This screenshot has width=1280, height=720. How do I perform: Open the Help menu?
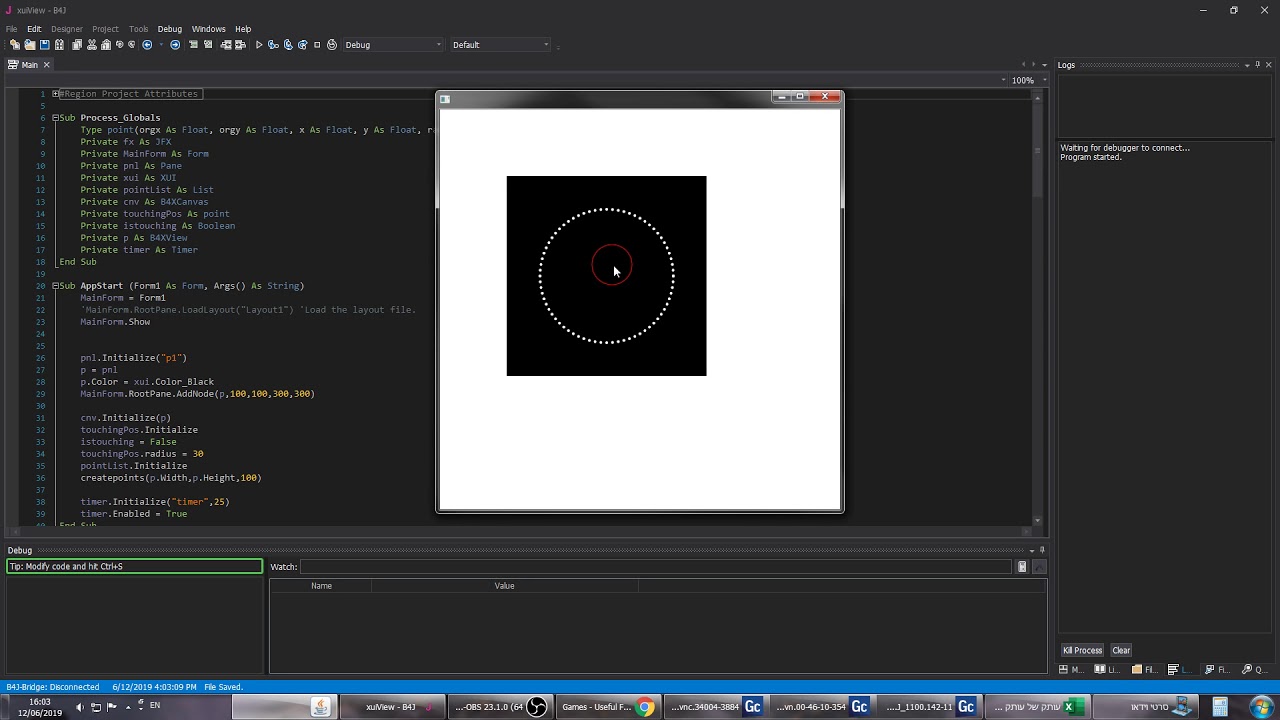tap(243, 29)
